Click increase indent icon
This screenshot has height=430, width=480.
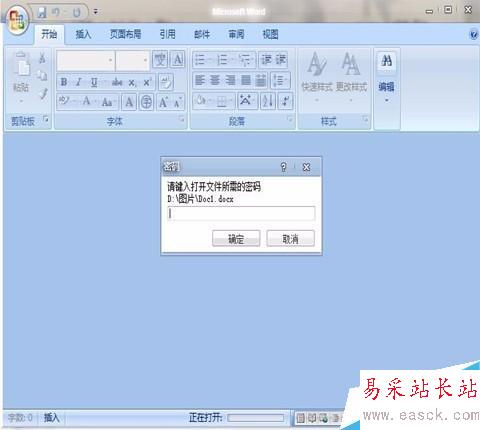pos(280,60)
